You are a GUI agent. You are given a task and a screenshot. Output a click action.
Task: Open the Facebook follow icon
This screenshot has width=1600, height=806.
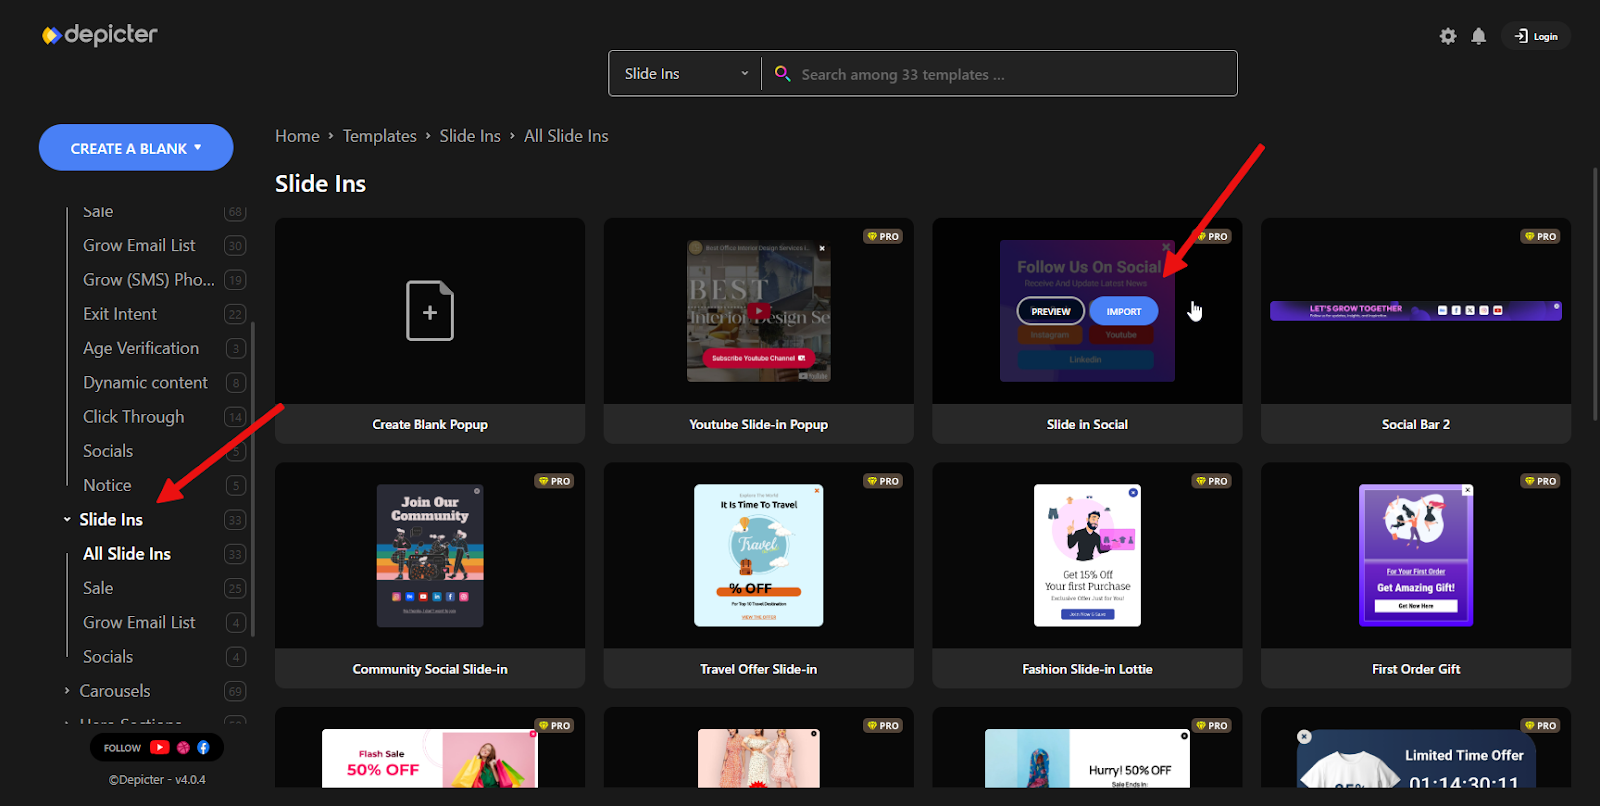coord(203,747)
